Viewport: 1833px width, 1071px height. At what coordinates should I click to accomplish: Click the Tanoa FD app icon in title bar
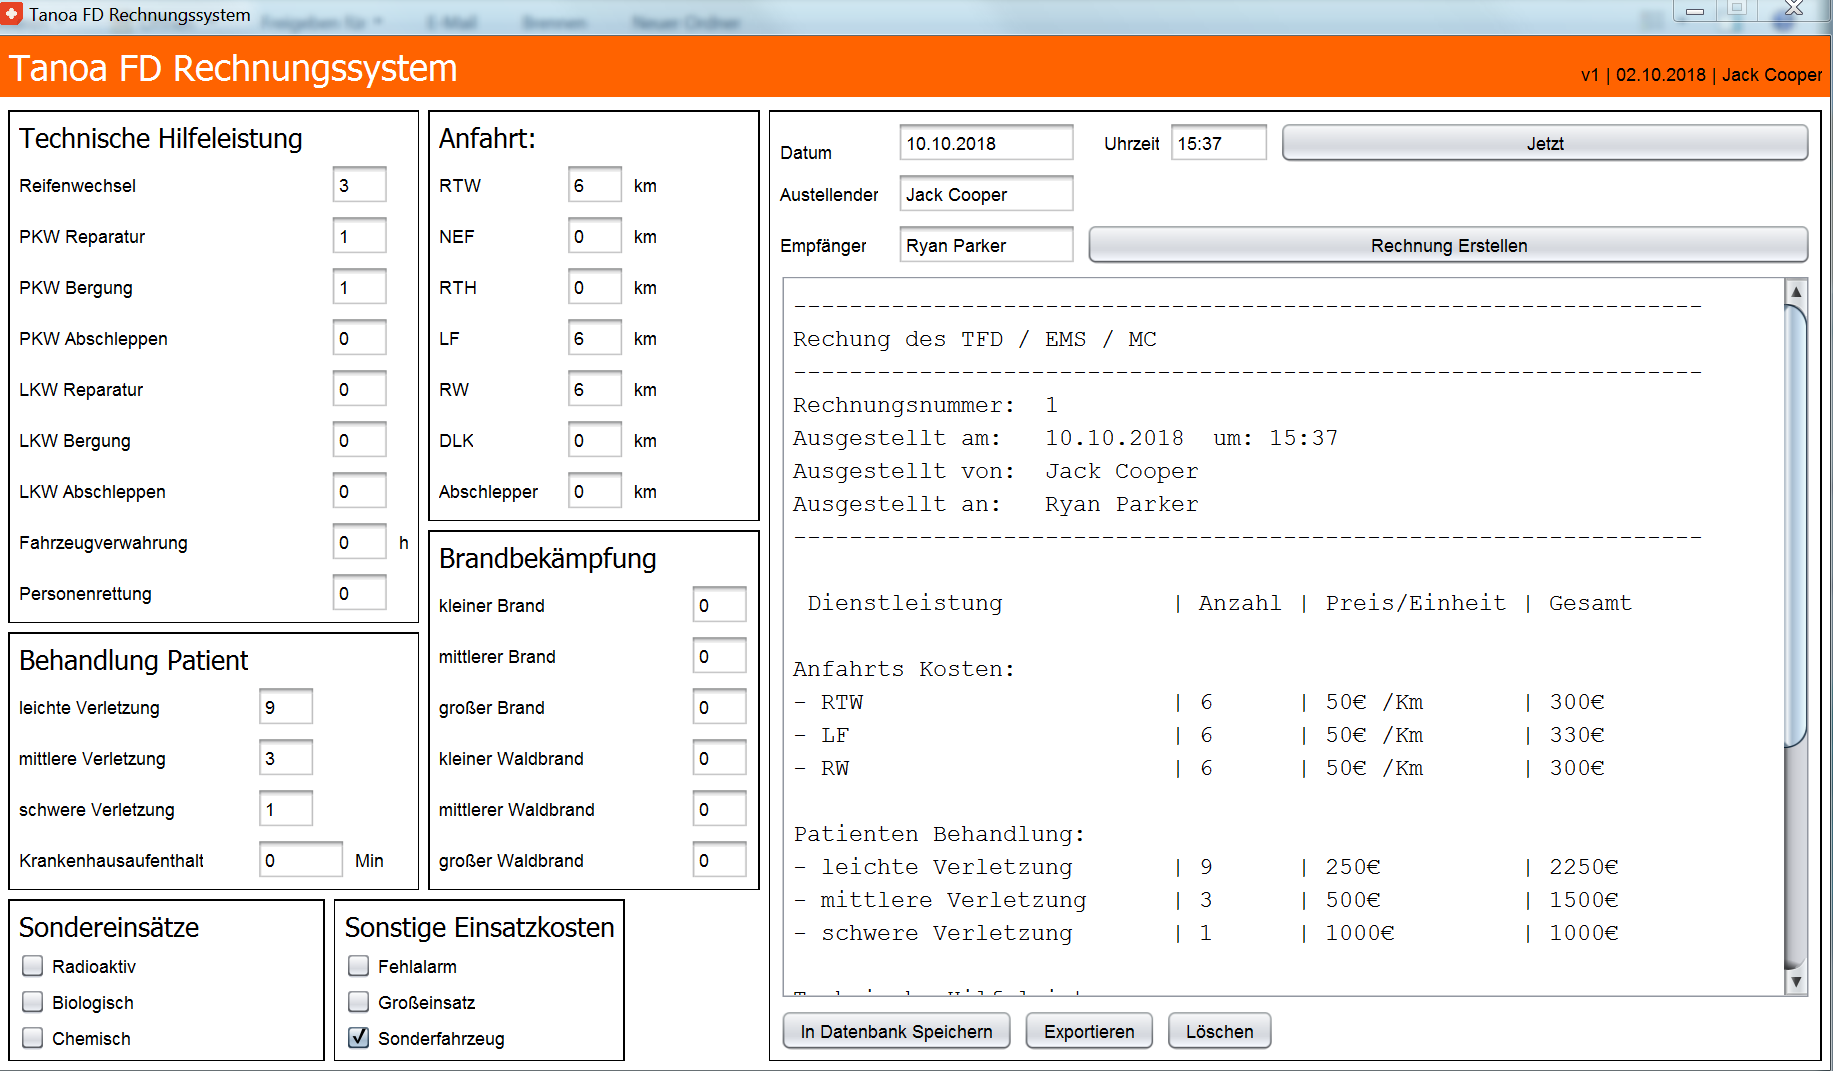(x=13, y=14)
